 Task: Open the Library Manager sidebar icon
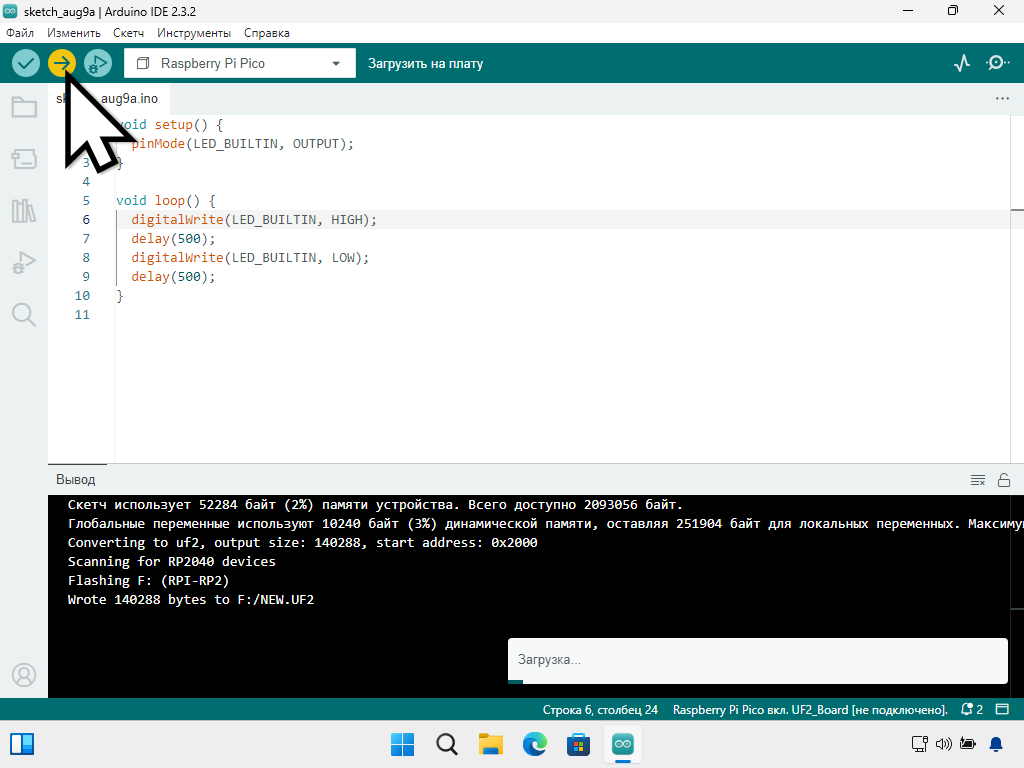pyautogui.click(x=24, y=211)
